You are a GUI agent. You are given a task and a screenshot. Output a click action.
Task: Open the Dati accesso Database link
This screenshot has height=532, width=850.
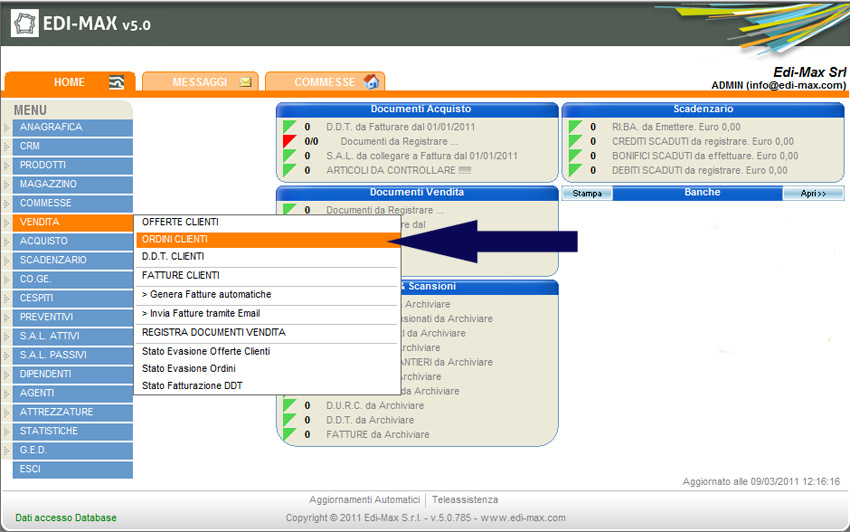66,518
